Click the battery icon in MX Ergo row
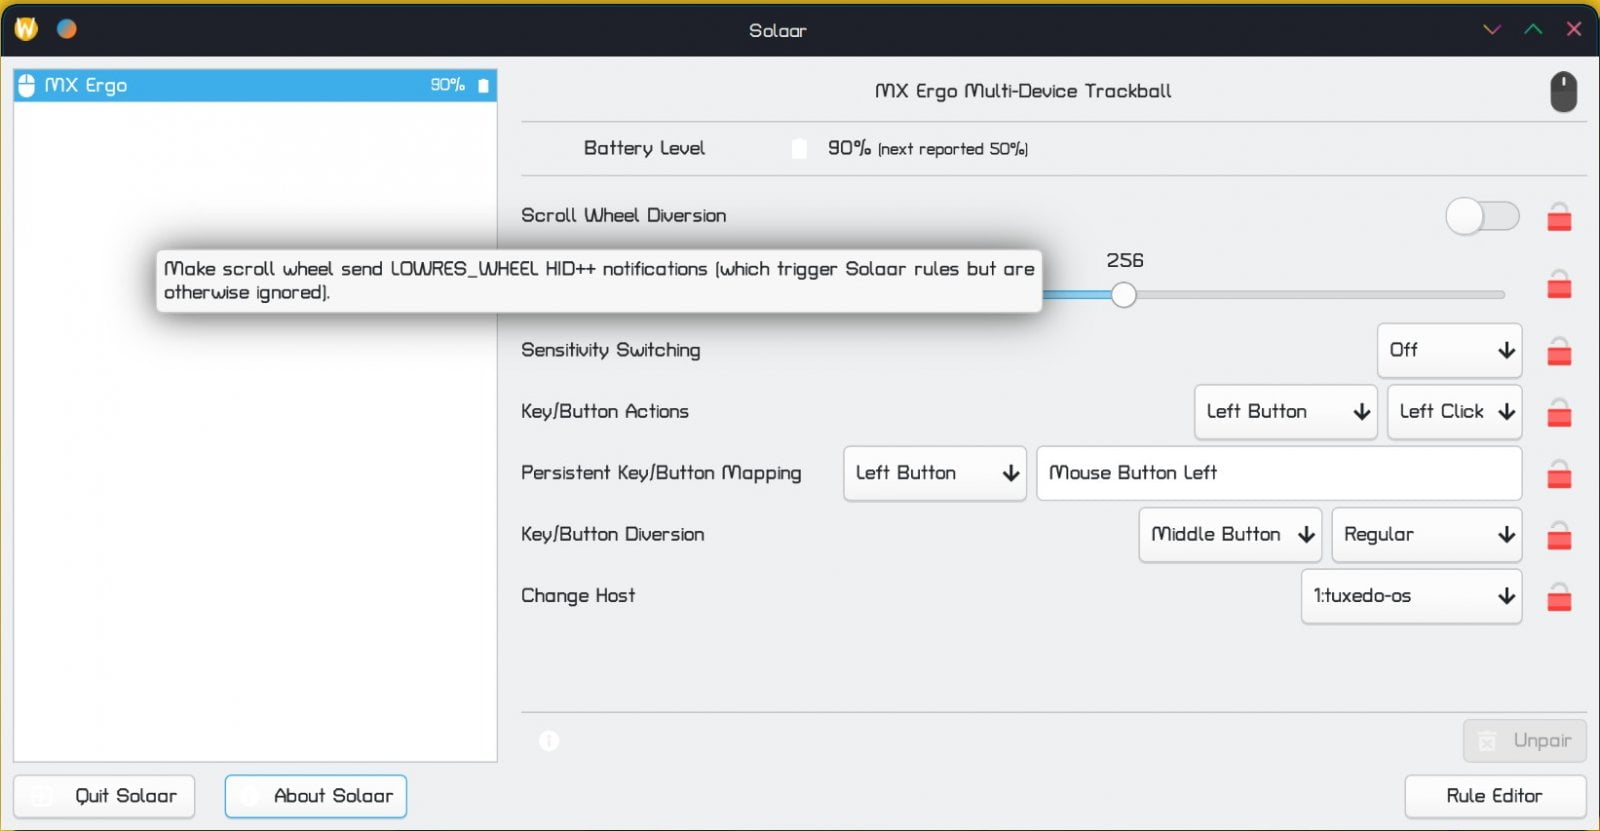This screenshot has width=1600, height=831. (x=484, y=86)
